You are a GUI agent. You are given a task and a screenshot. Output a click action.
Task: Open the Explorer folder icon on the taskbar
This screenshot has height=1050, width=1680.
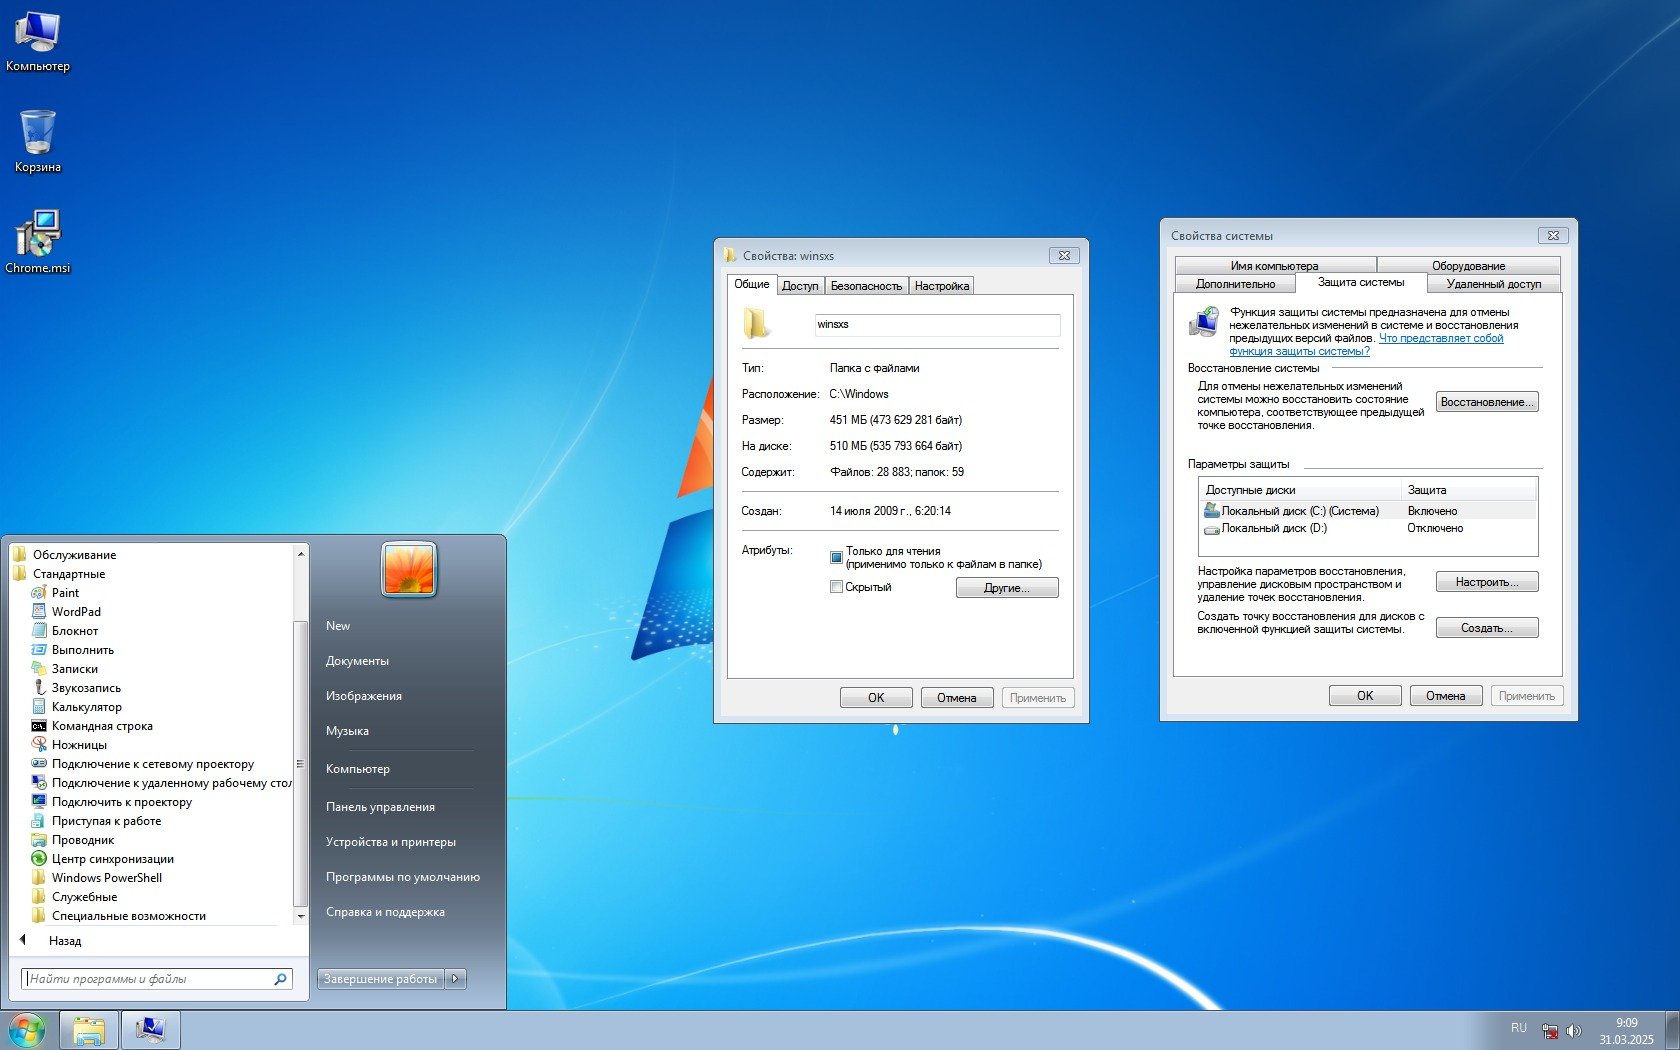coord(89,1030)
